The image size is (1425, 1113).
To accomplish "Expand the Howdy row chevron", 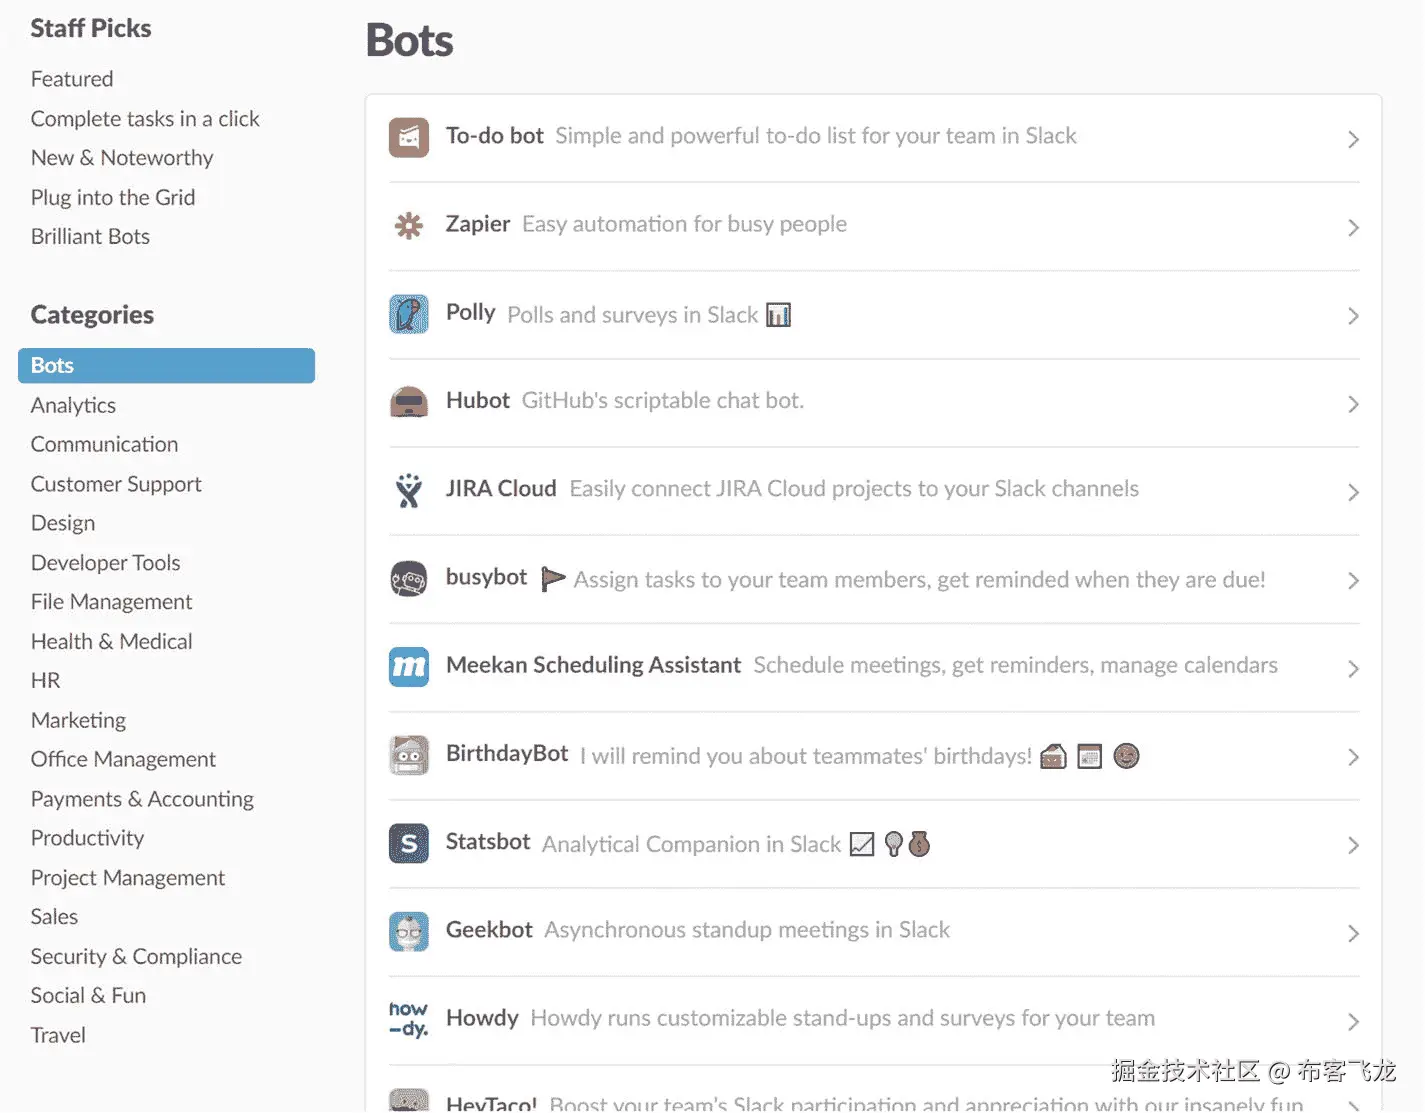I will pos(1352,1021).
